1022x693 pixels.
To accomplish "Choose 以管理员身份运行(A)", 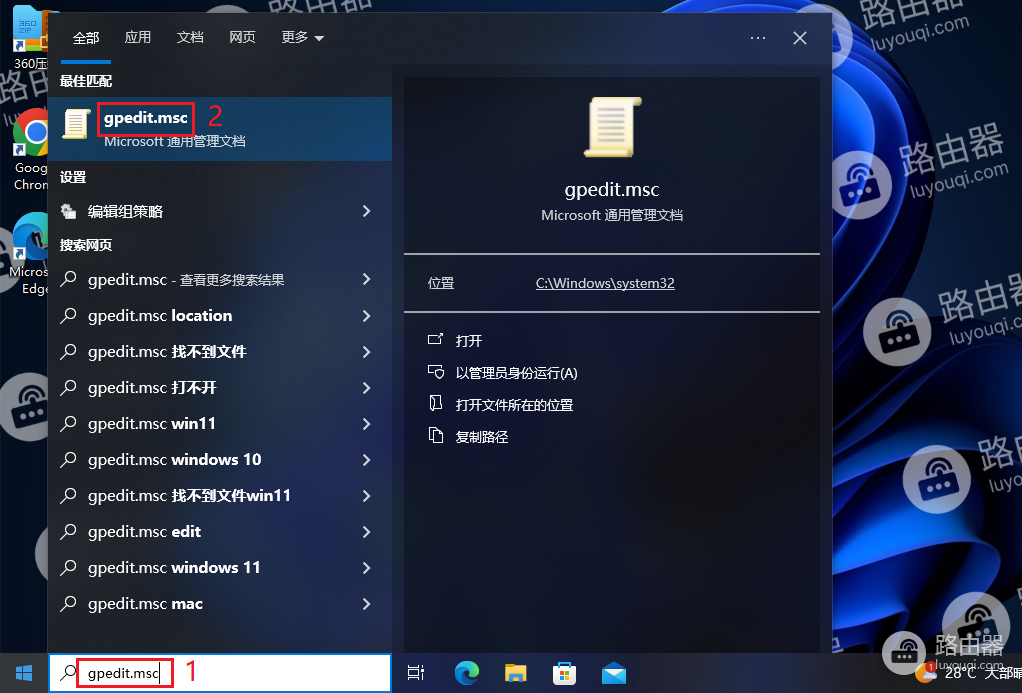I will (x=516, y=373).
